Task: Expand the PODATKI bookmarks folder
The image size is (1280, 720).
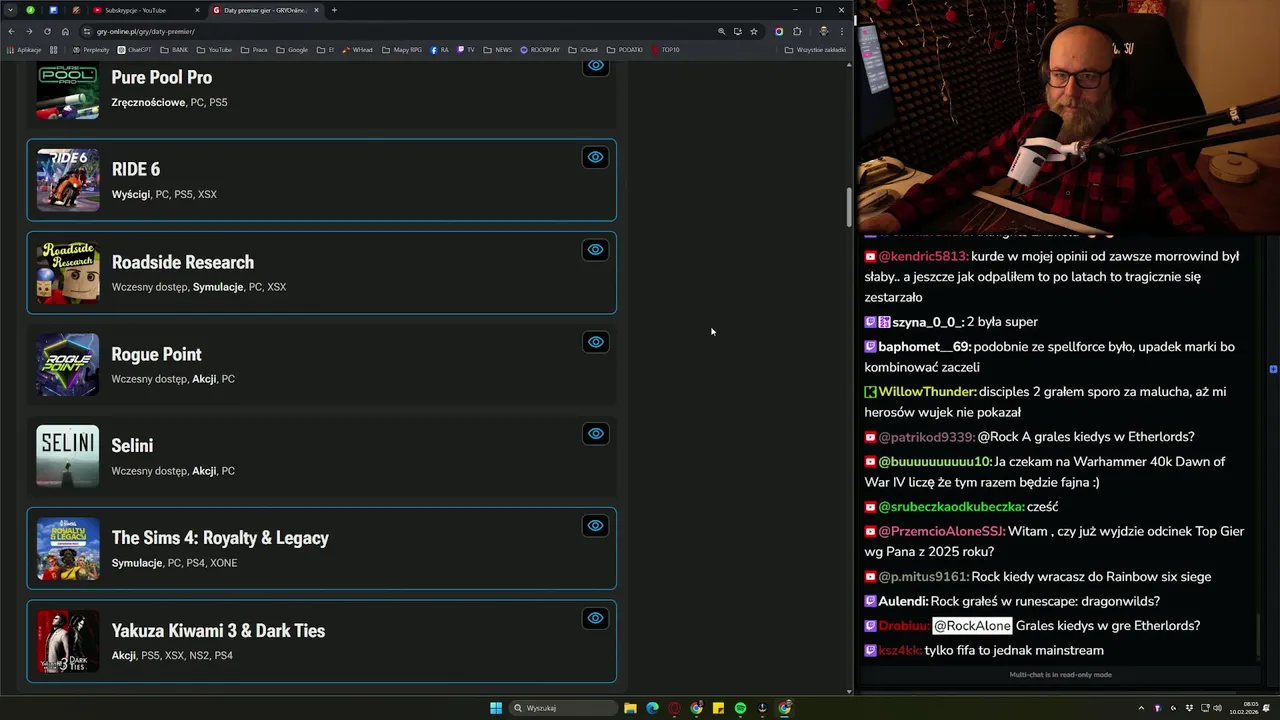Action: 625,50
